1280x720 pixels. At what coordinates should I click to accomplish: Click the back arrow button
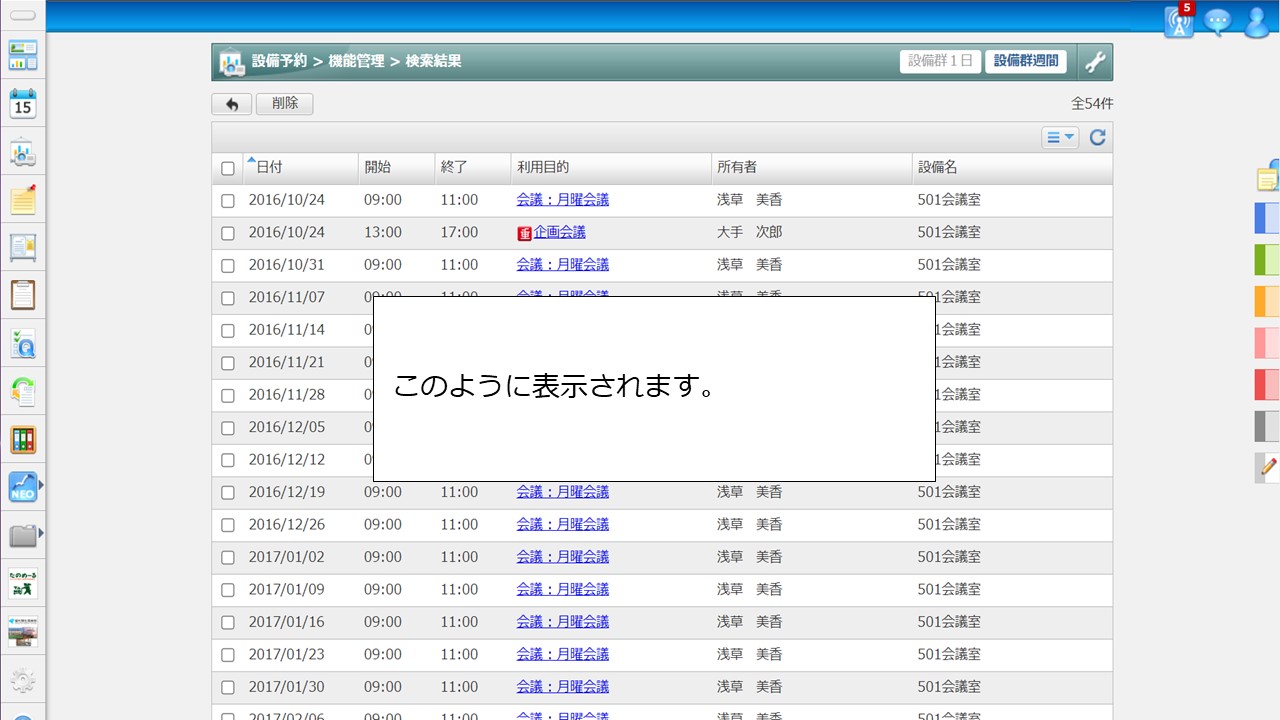(x=231, y=104)
